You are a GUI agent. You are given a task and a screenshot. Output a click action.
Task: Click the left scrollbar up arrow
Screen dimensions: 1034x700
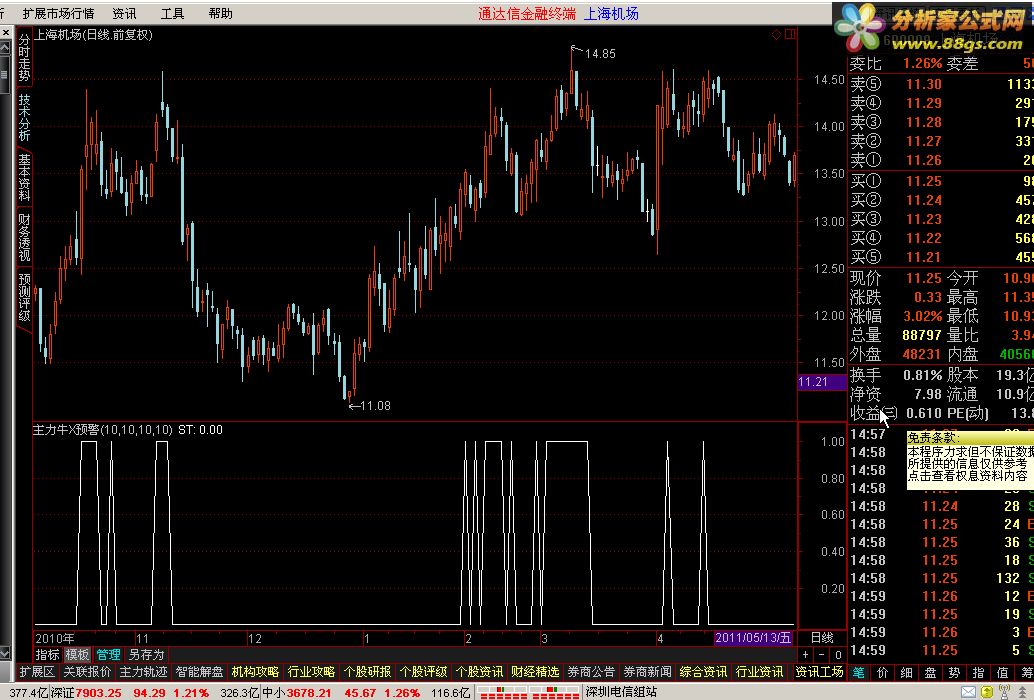[5, 47]
